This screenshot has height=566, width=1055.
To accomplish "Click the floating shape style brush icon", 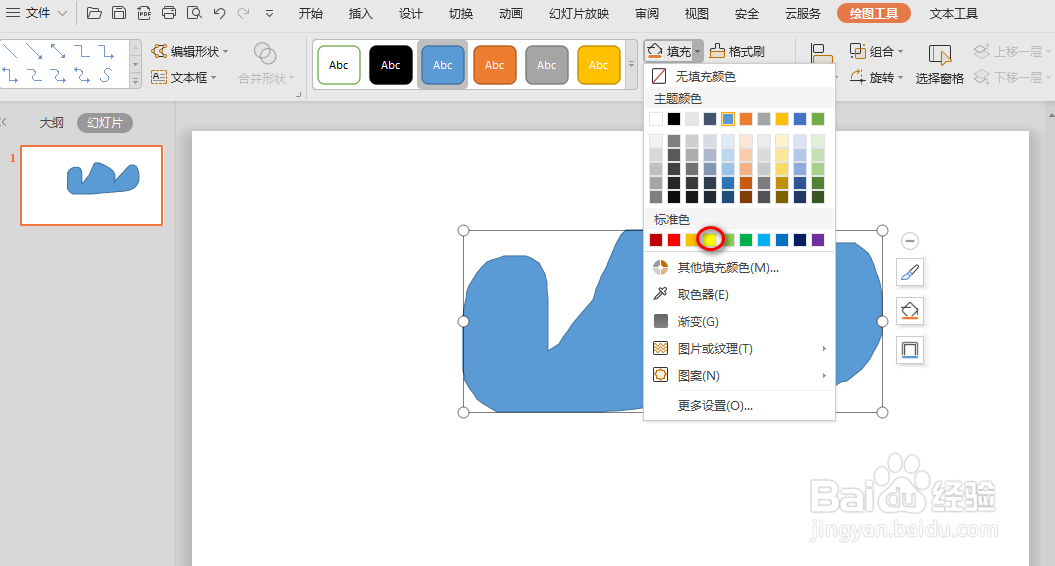I will click(x=910, y=272).
